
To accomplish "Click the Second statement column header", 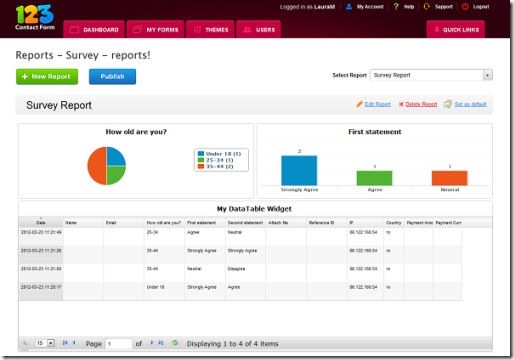I will click(x=246, y=222).
